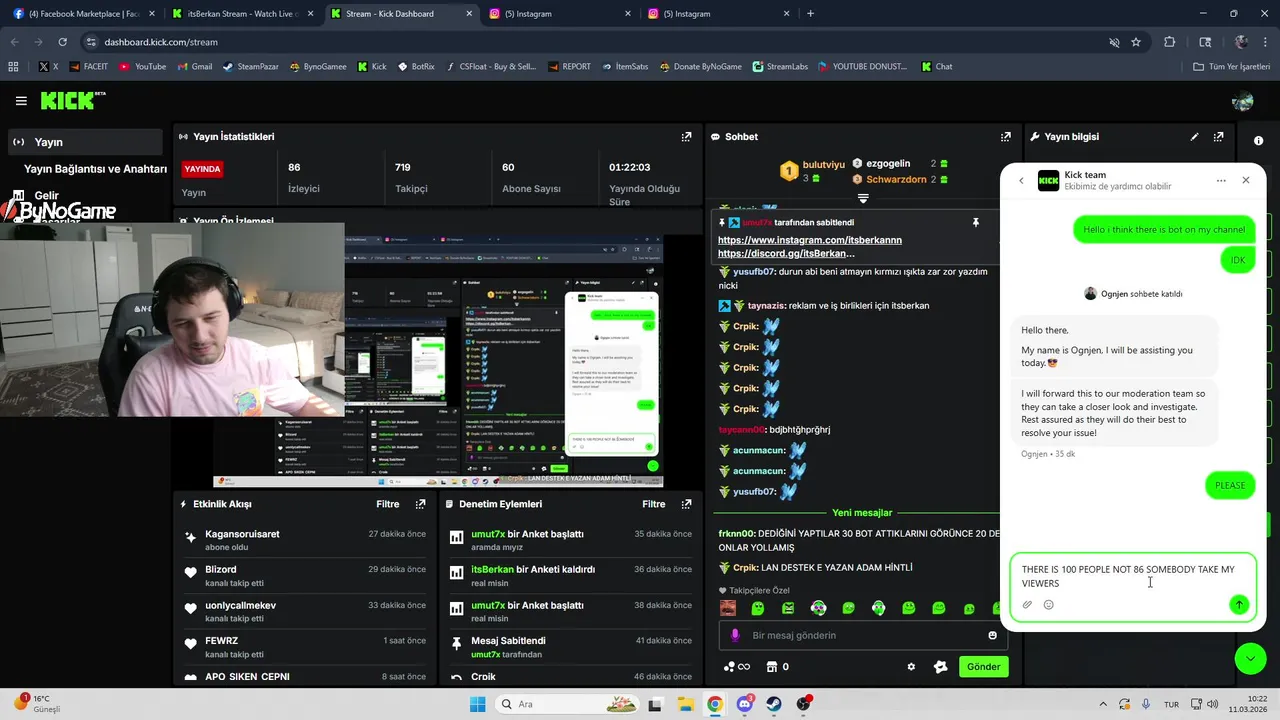
Task: Click the chat identity badge icon
Action: pos(940,667)
